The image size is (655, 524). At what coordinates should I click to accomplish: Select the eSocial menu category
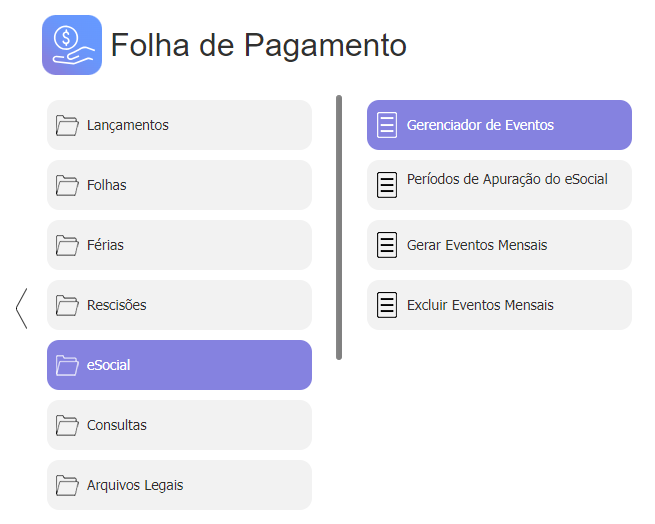tap(179, 365)
